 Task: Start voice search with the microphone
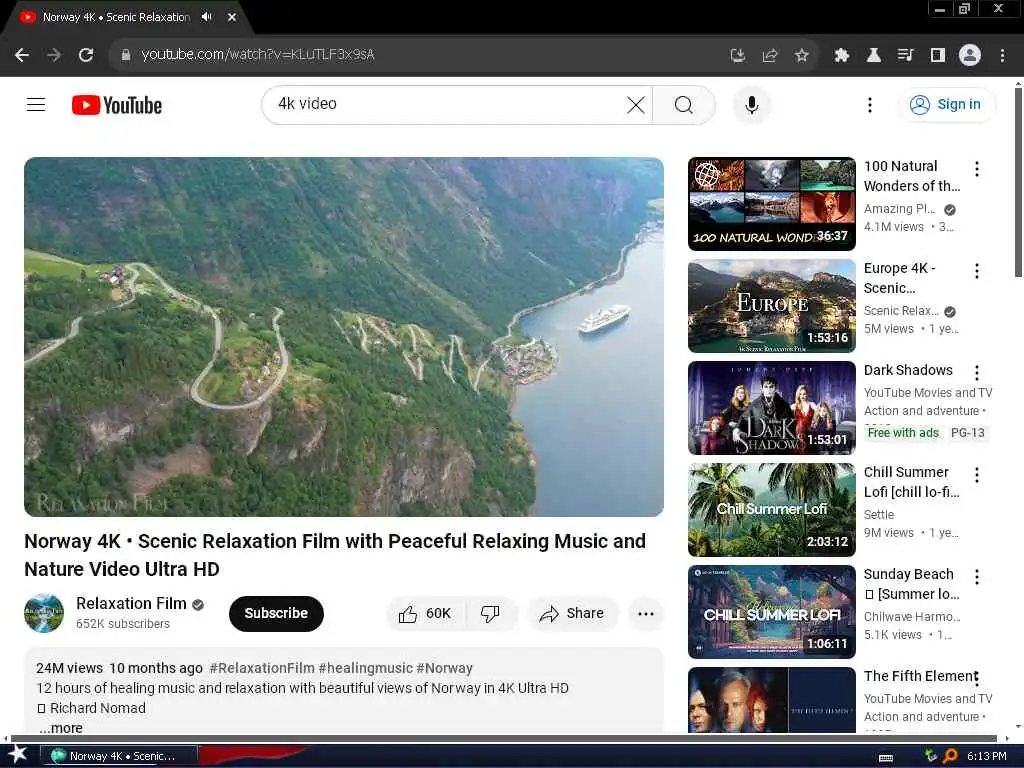[x=752, y=104]
